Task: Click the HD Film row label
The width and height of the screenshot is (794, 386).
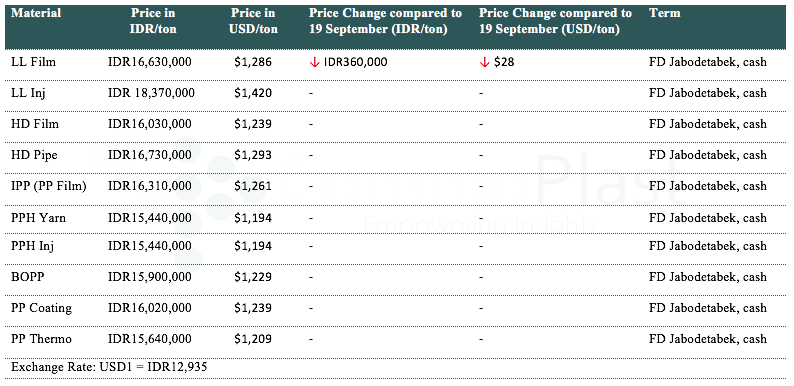Action: (x=34, y=124)
